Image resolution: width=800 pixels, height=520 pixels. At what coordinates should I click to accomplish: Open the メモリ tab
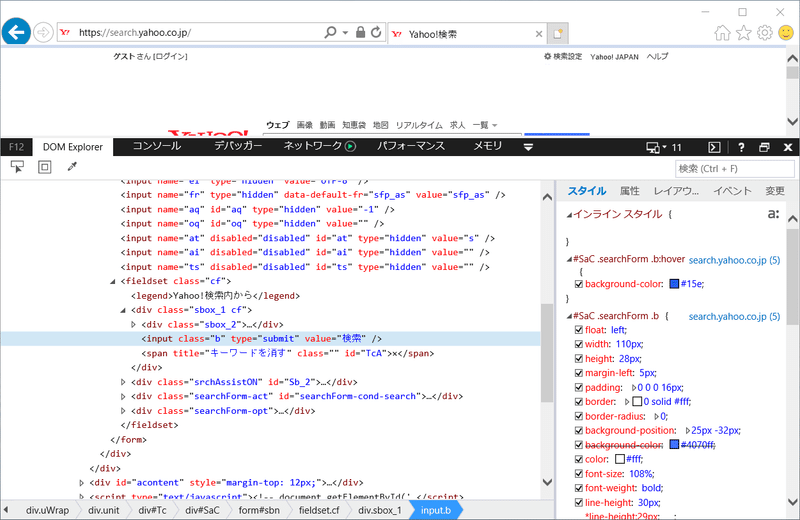(x=487, y=146)
